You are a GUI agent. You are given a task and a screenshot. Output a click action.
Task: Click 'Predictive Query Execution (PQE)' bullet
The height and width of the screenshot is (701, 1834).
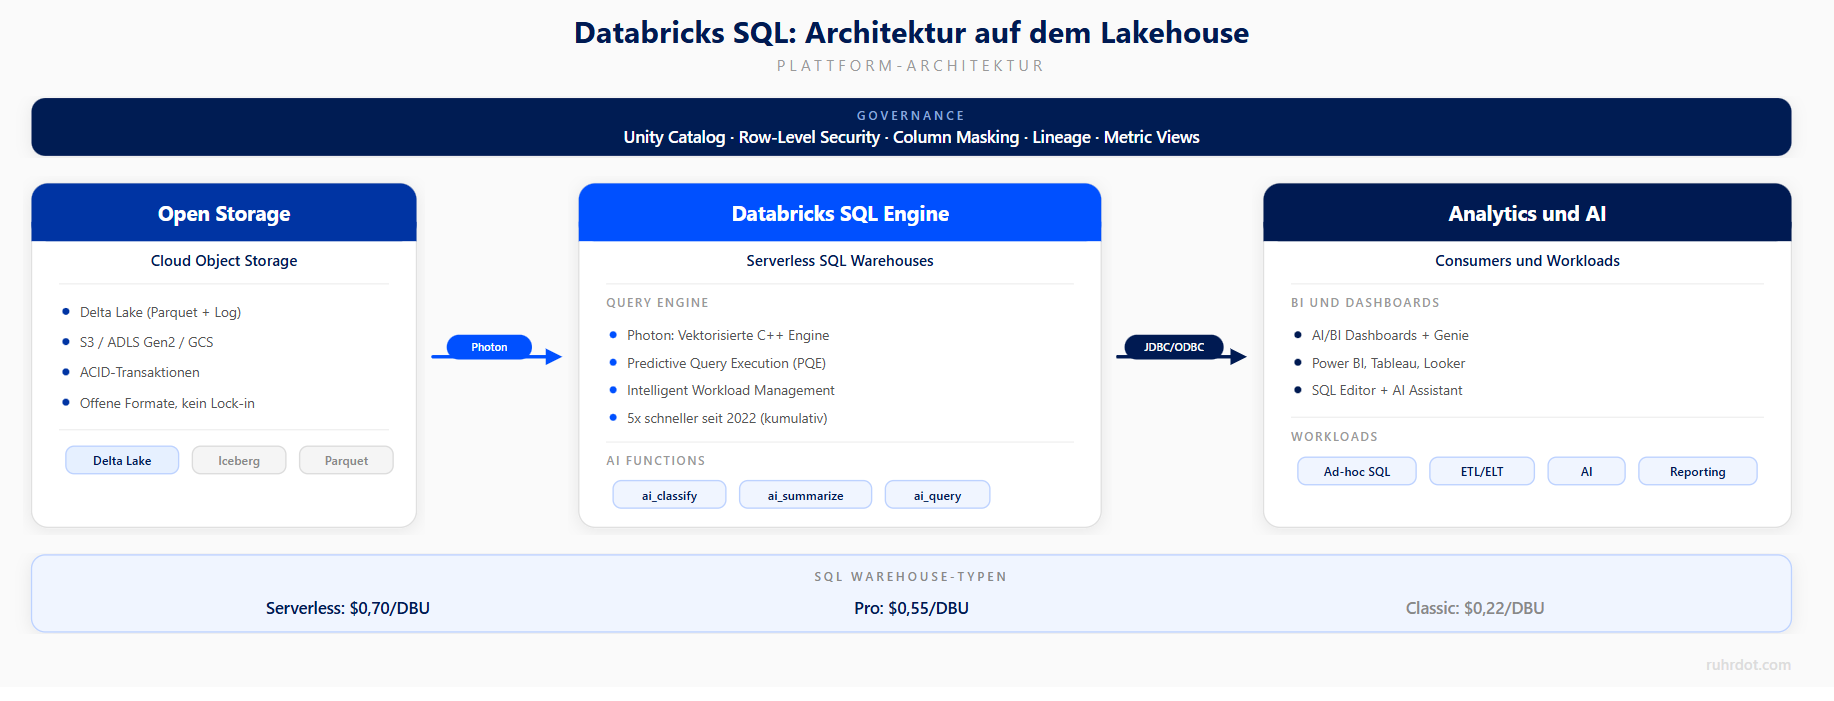click(726, 363)
